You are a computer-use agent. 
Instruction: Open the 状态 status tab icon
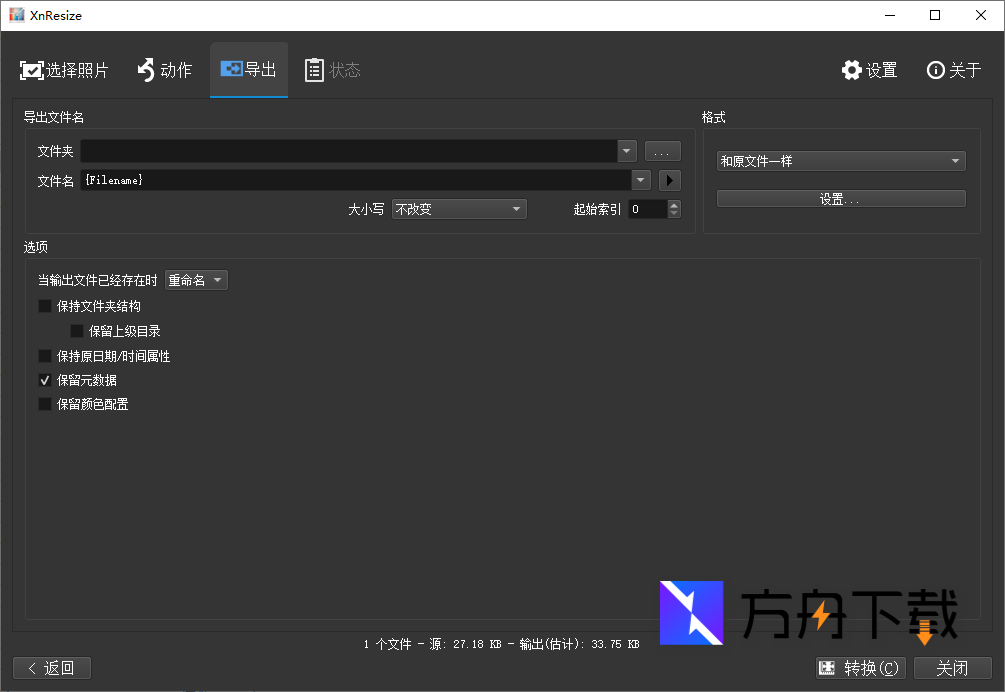(x=315, y=69)
